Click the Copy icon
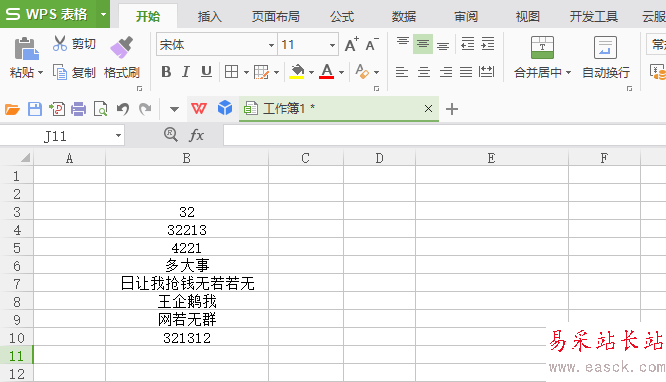Viewport: 666px width, 382px height. [60, 72]
